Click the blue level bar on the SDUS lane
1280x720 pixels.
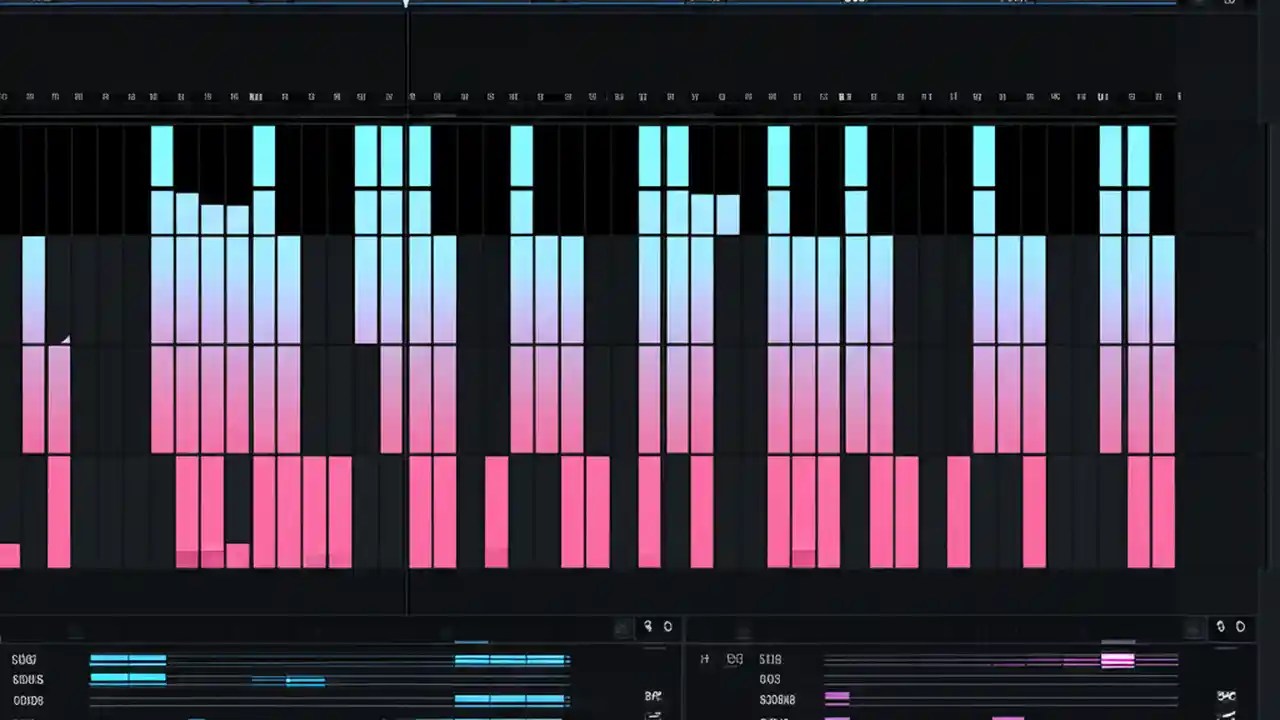click(x=128, y=678)
